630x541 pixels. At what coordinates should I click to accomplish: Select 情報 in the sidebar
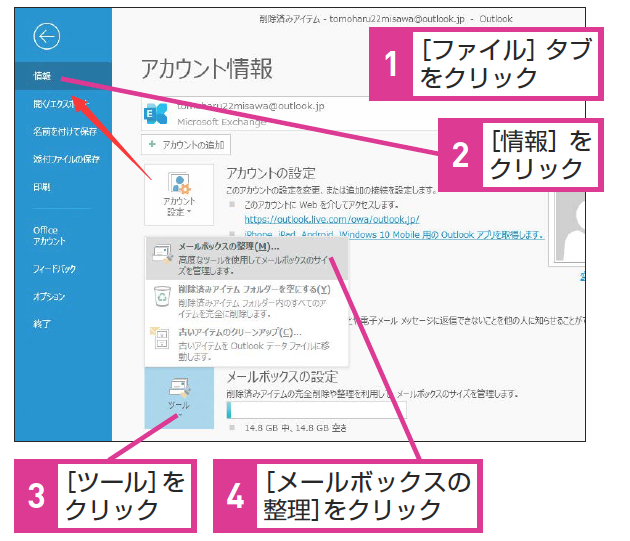pos(63,76)
